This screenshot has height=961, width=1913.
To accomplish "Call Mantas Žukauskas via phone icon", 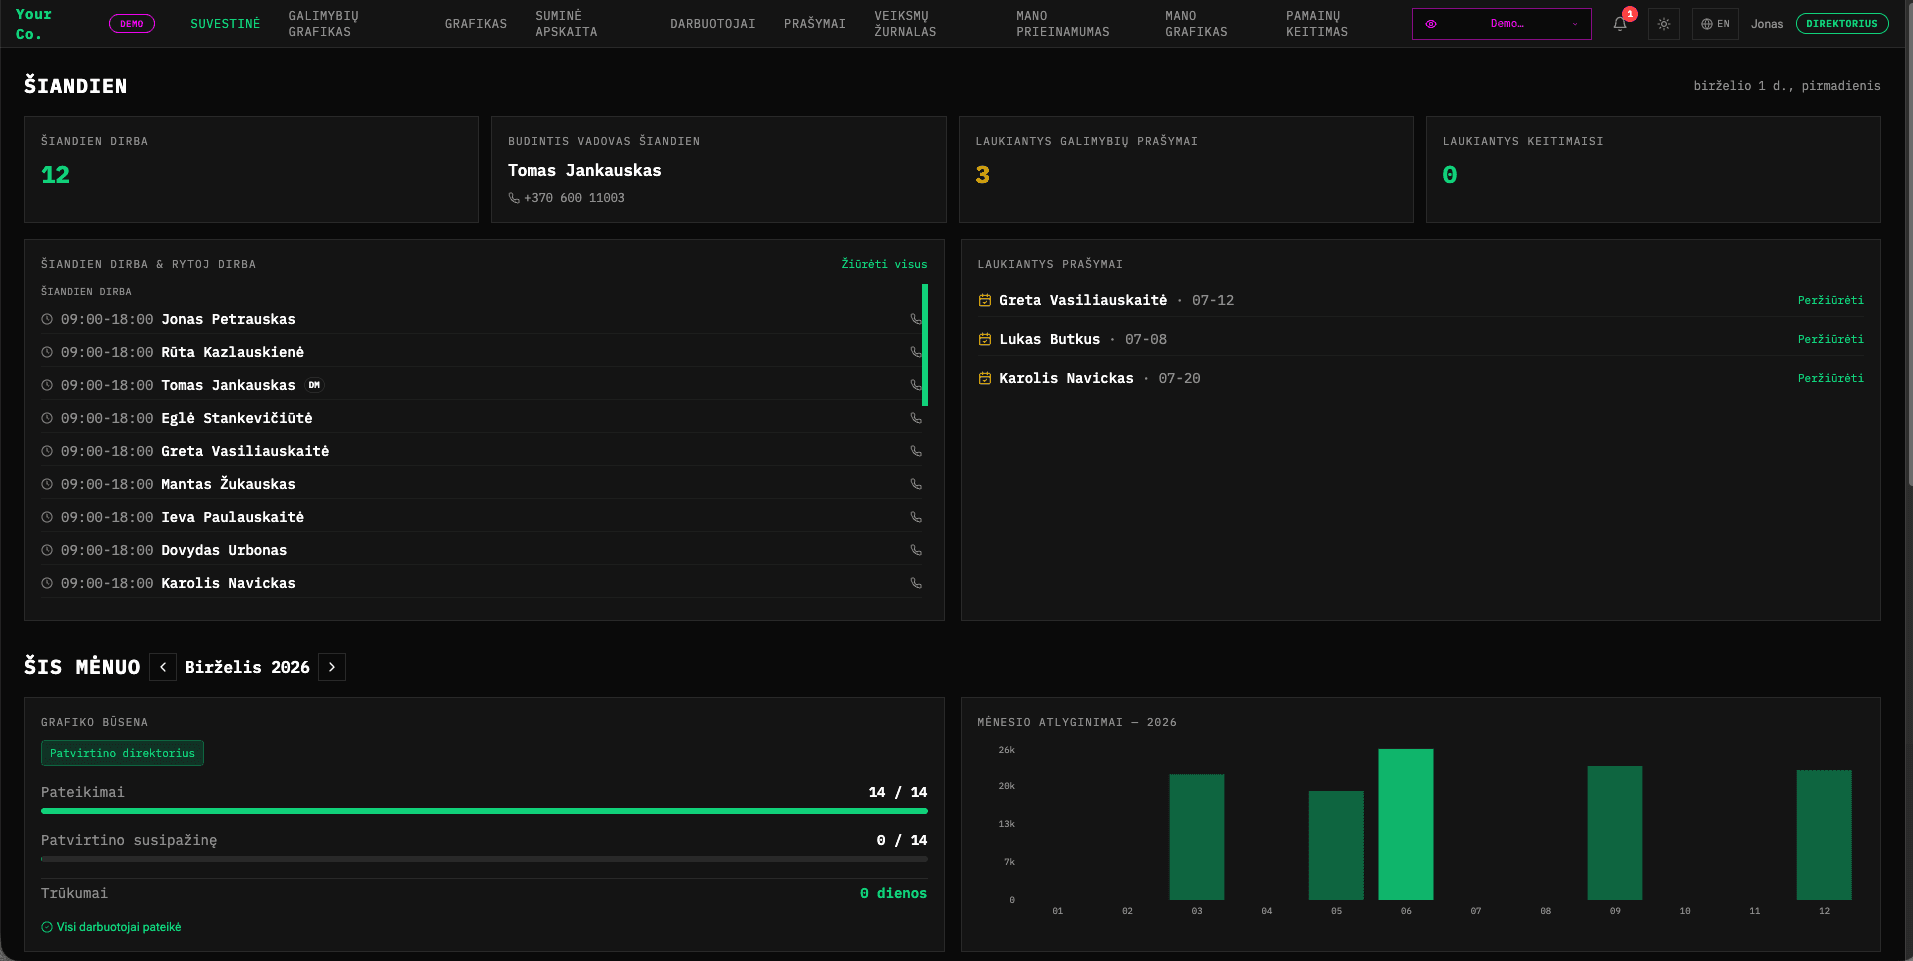I will [915, 484].
